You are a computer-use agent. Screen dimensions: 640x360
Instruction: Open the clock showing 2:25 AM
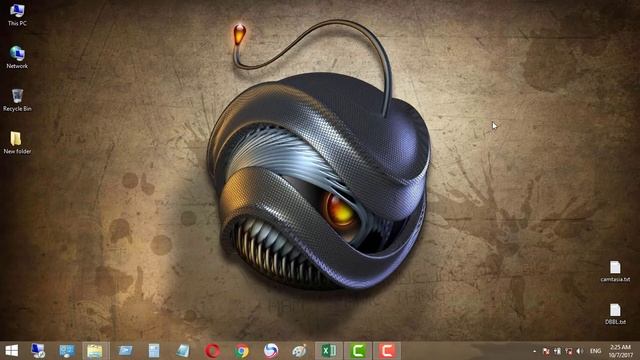click(x=620, y=351)
